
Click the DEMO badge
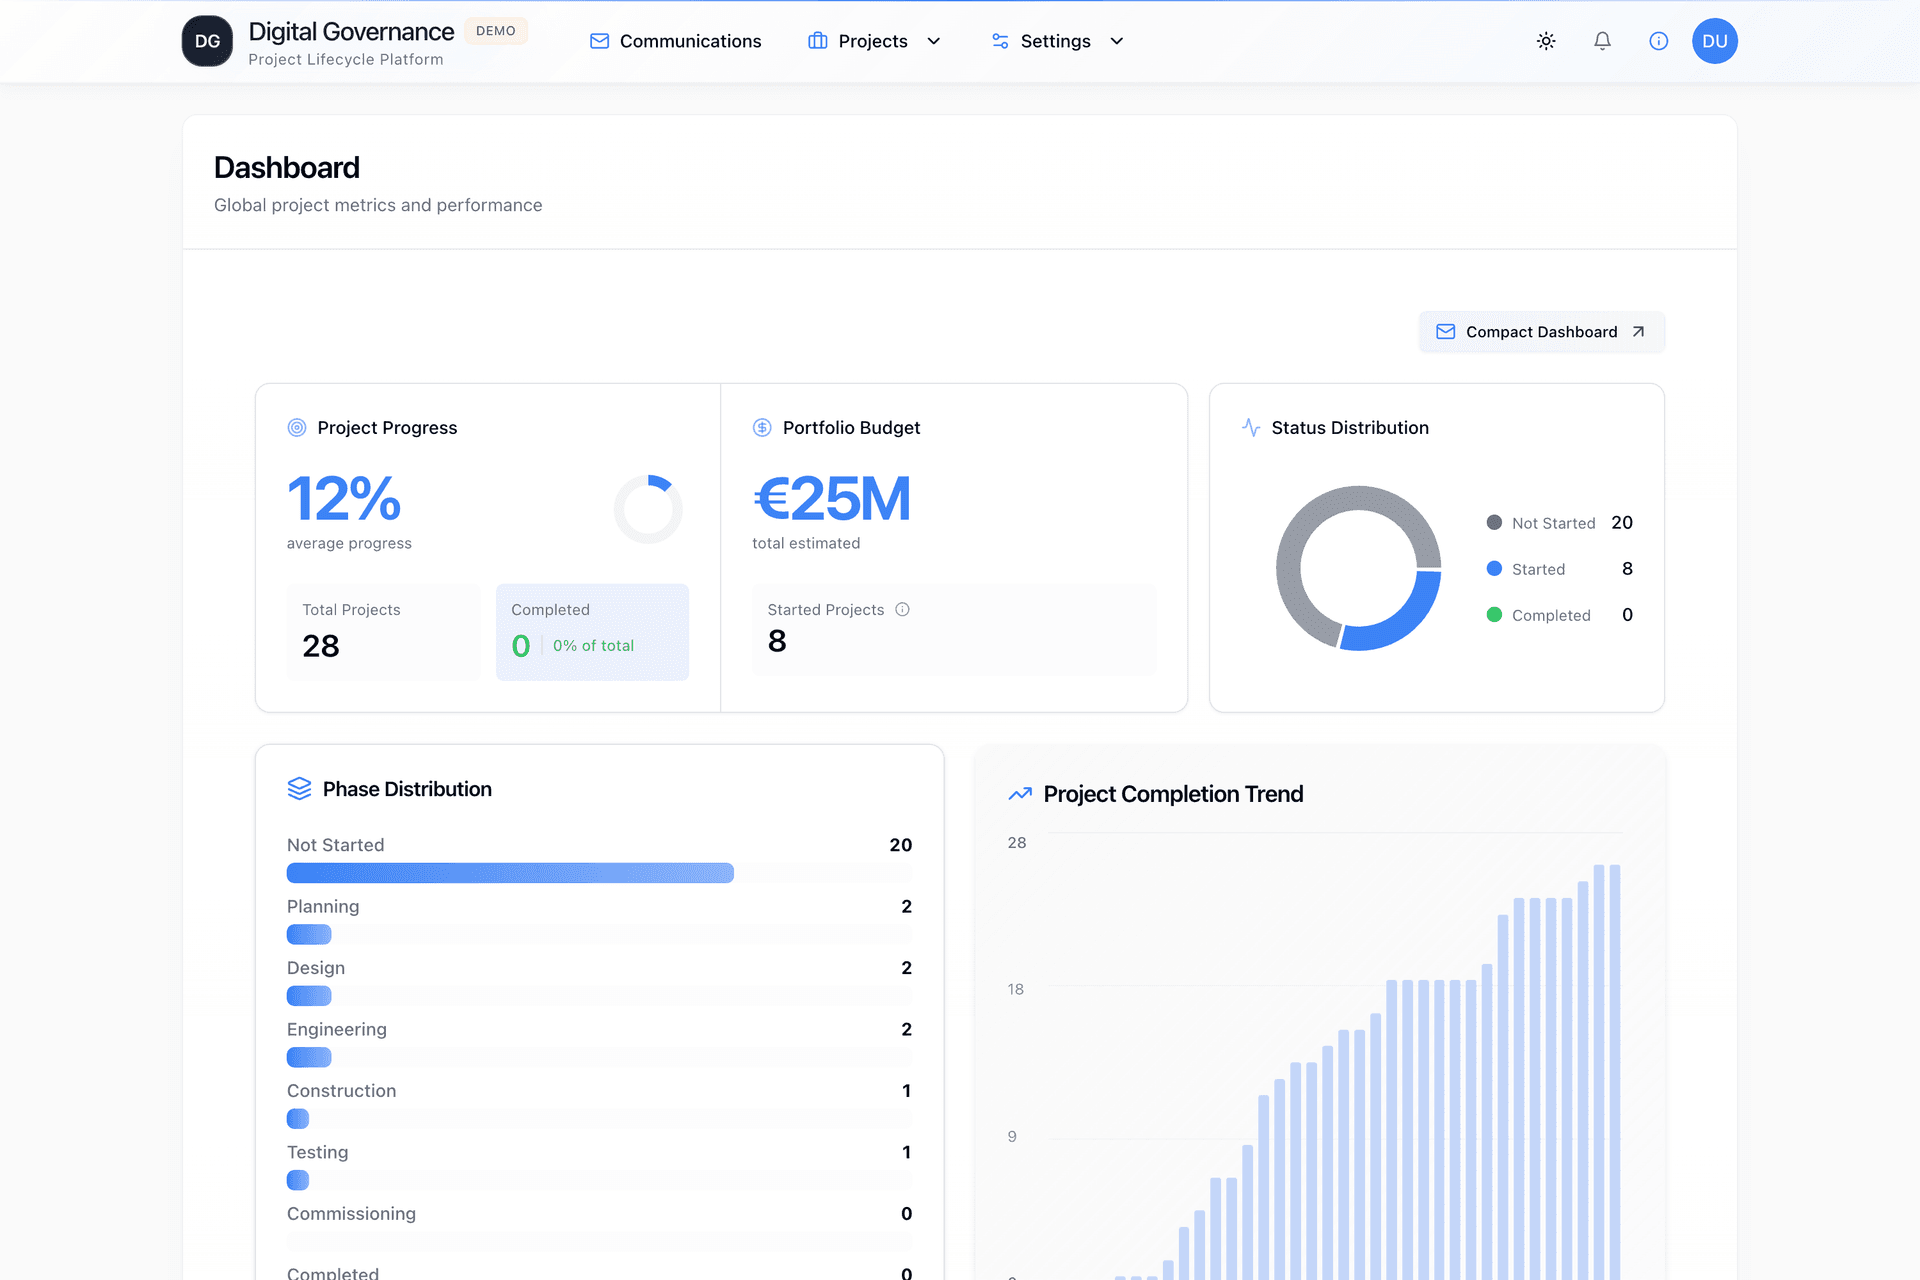(x=495, y=31)
